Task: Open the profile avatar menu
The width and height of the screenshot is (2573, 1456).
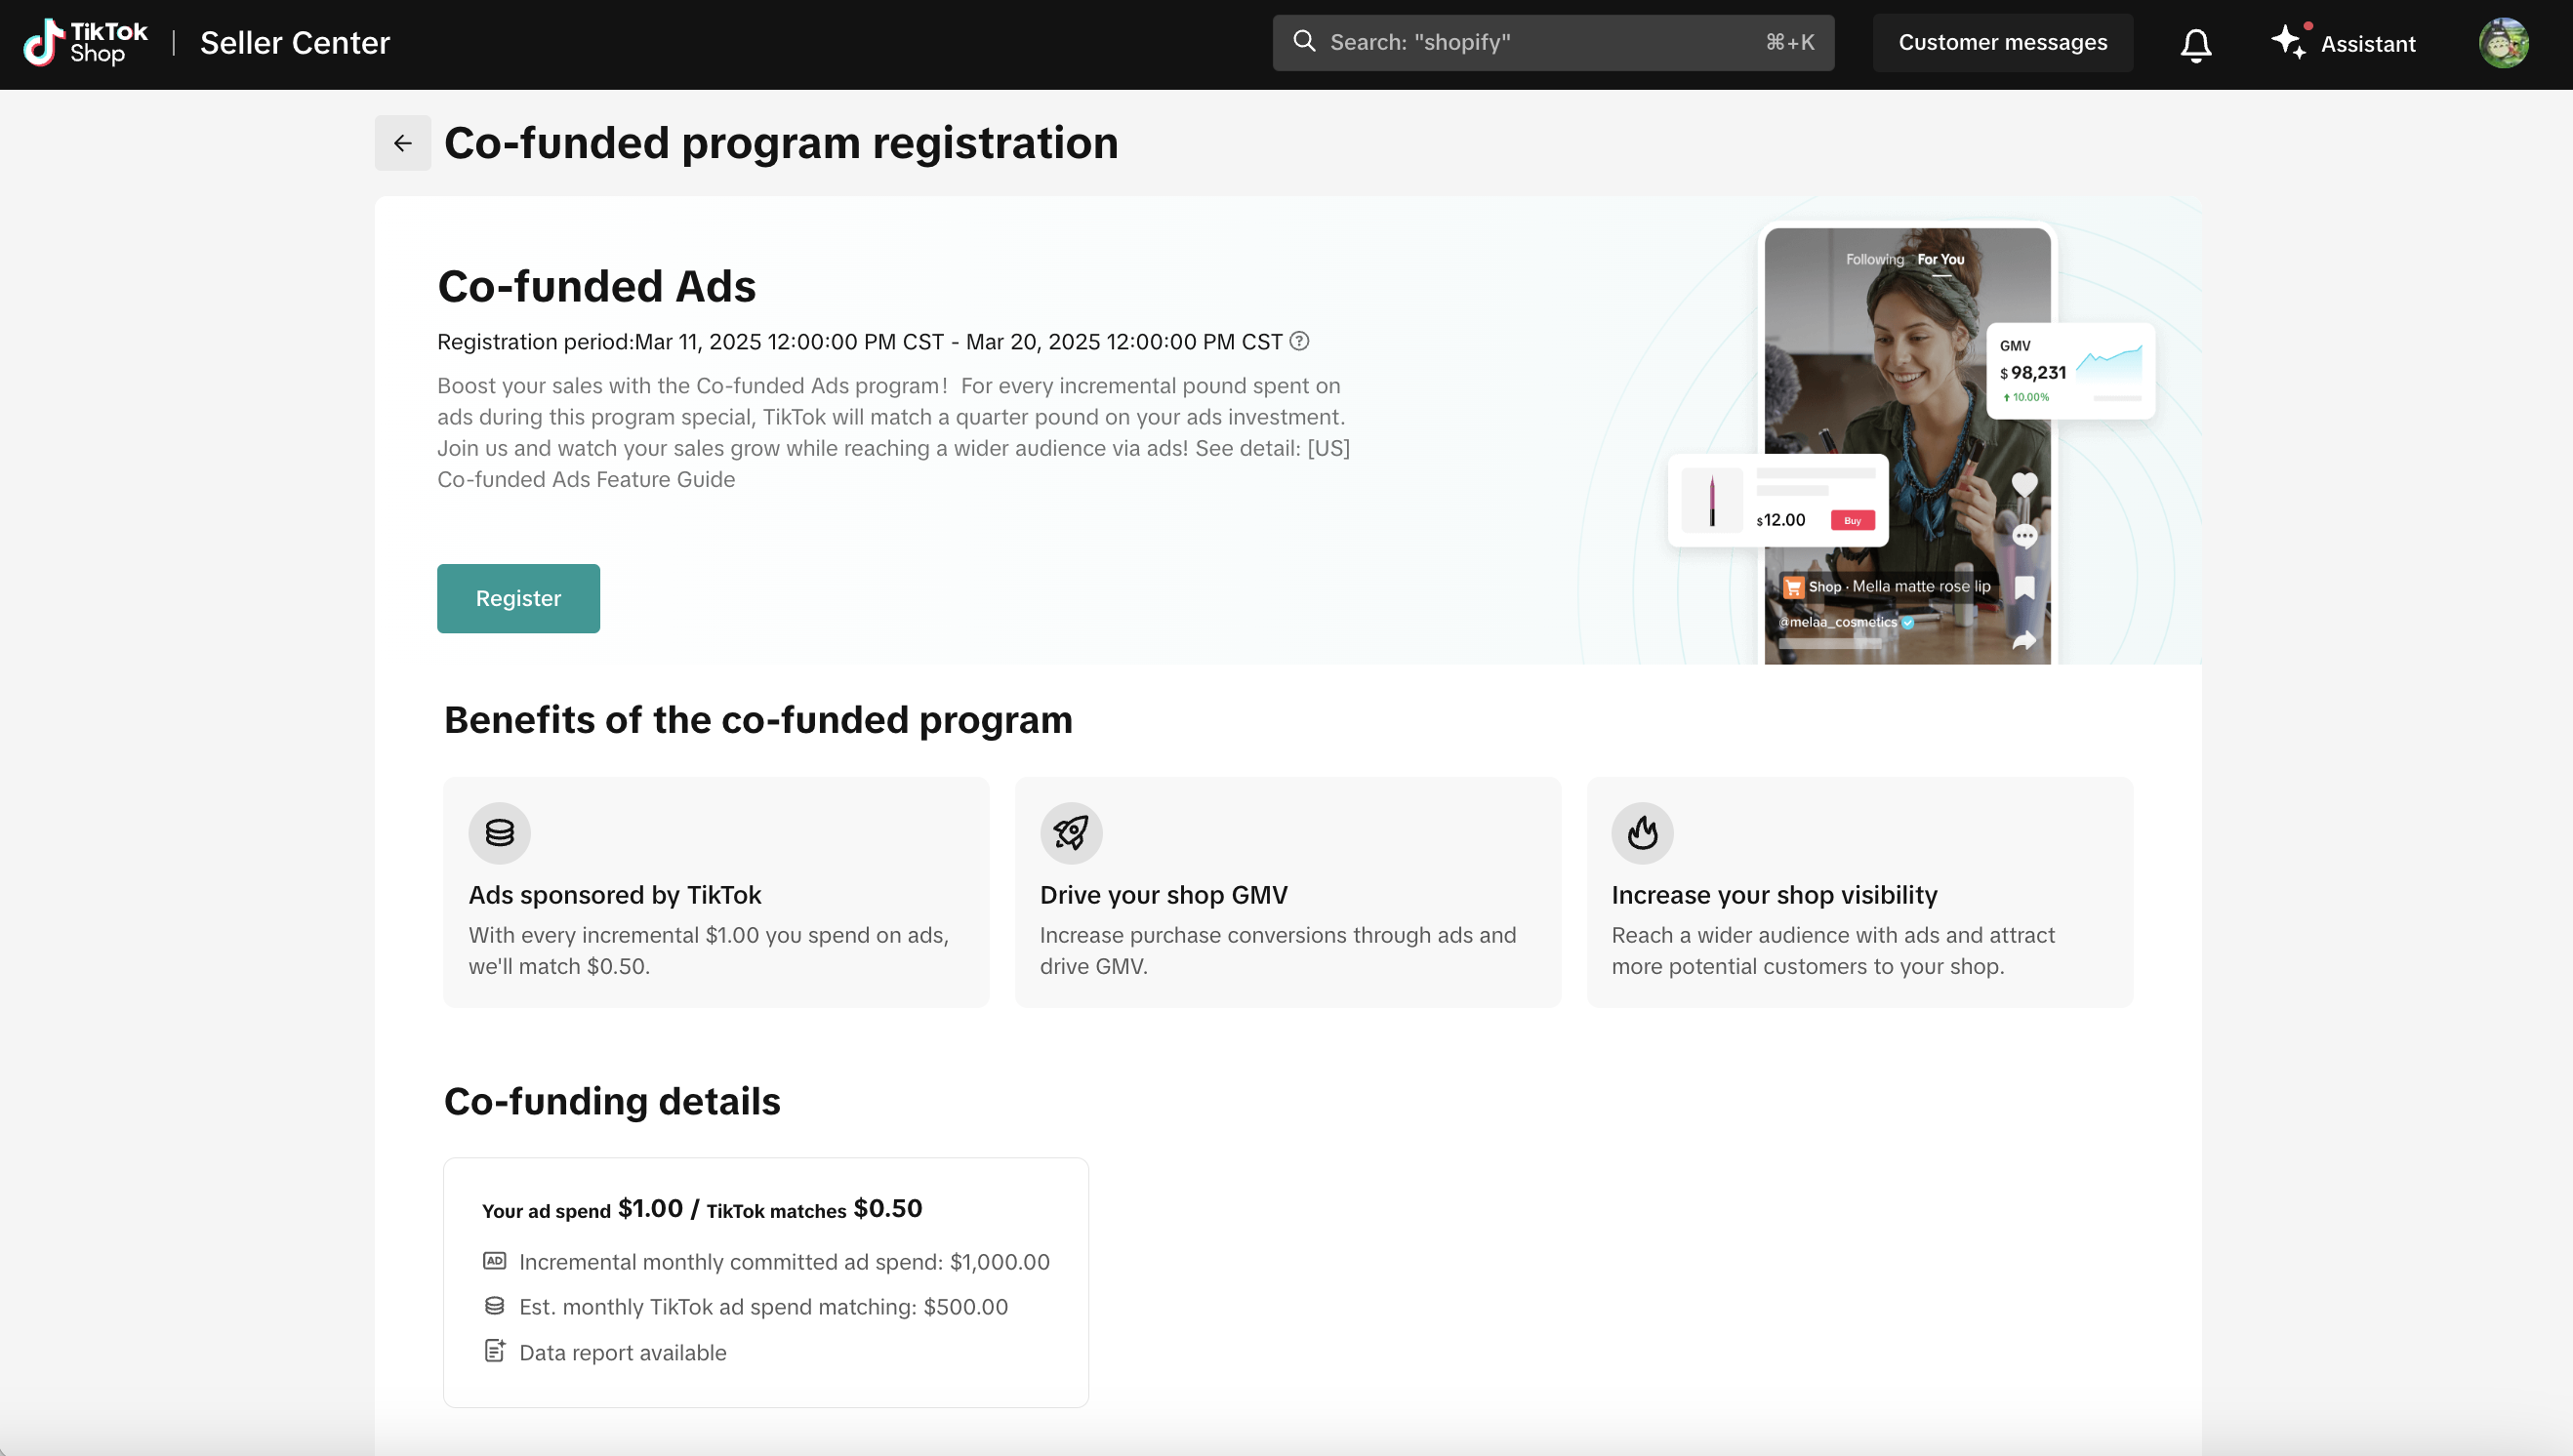Action: click(x=2503, y=43)
